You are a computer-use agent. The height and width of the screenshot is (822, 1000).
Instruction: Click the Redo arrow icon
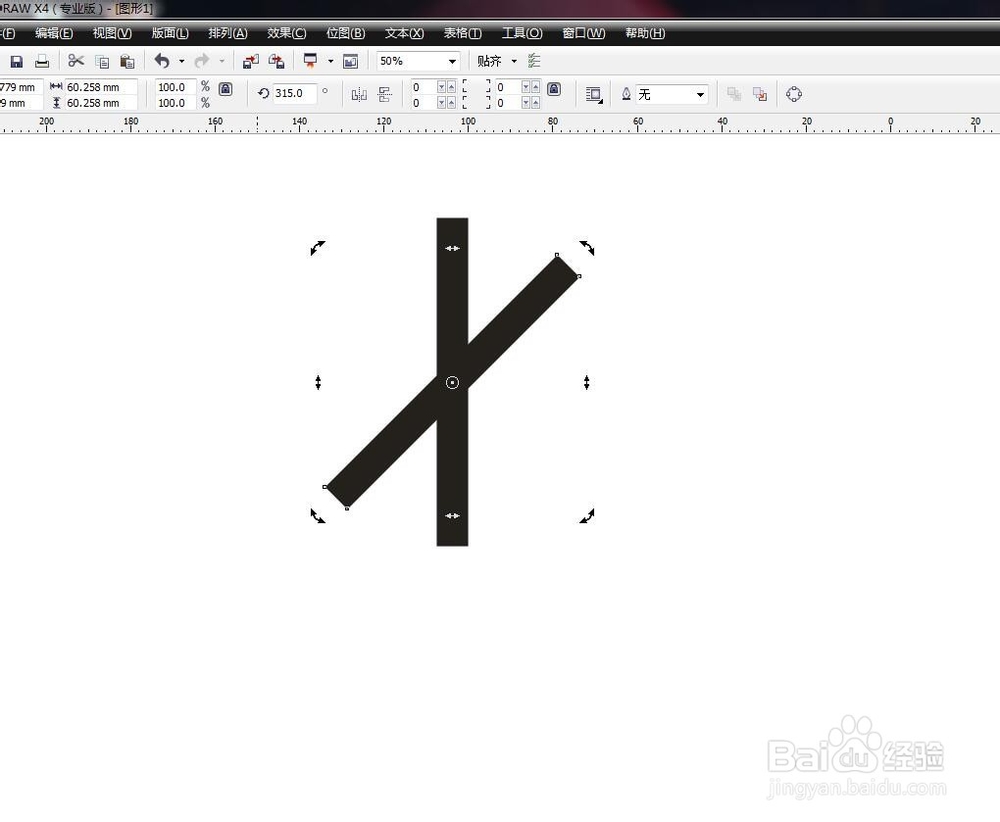click(x=202, y=61)
